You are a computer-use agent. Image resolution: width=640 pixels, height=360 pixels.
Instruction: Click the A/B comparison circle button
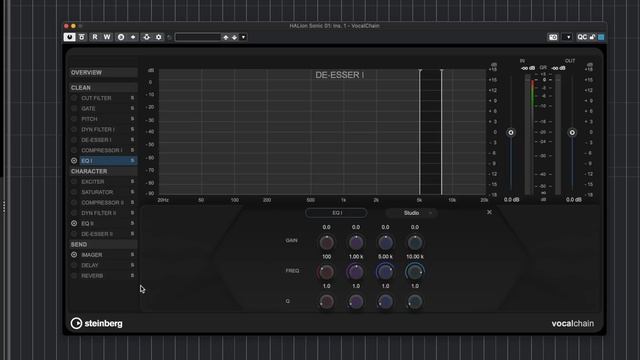(x=121, y=37)
